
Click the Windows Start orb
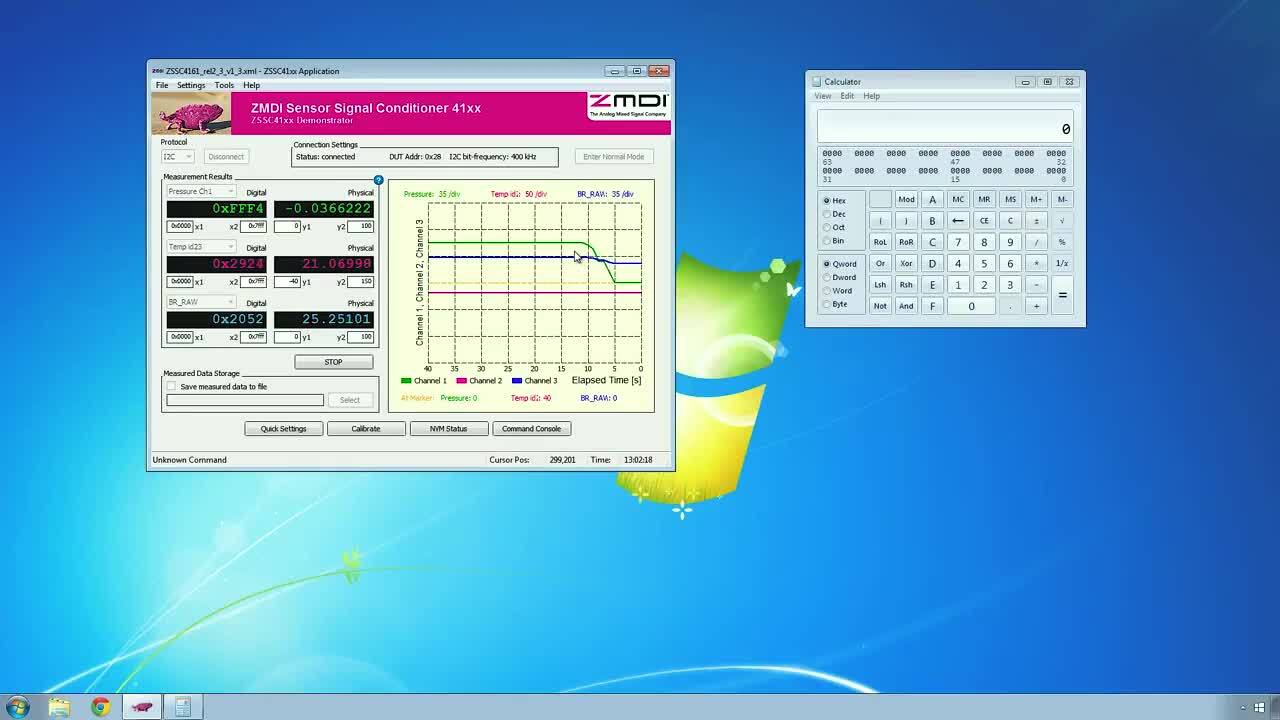[18, 707]
